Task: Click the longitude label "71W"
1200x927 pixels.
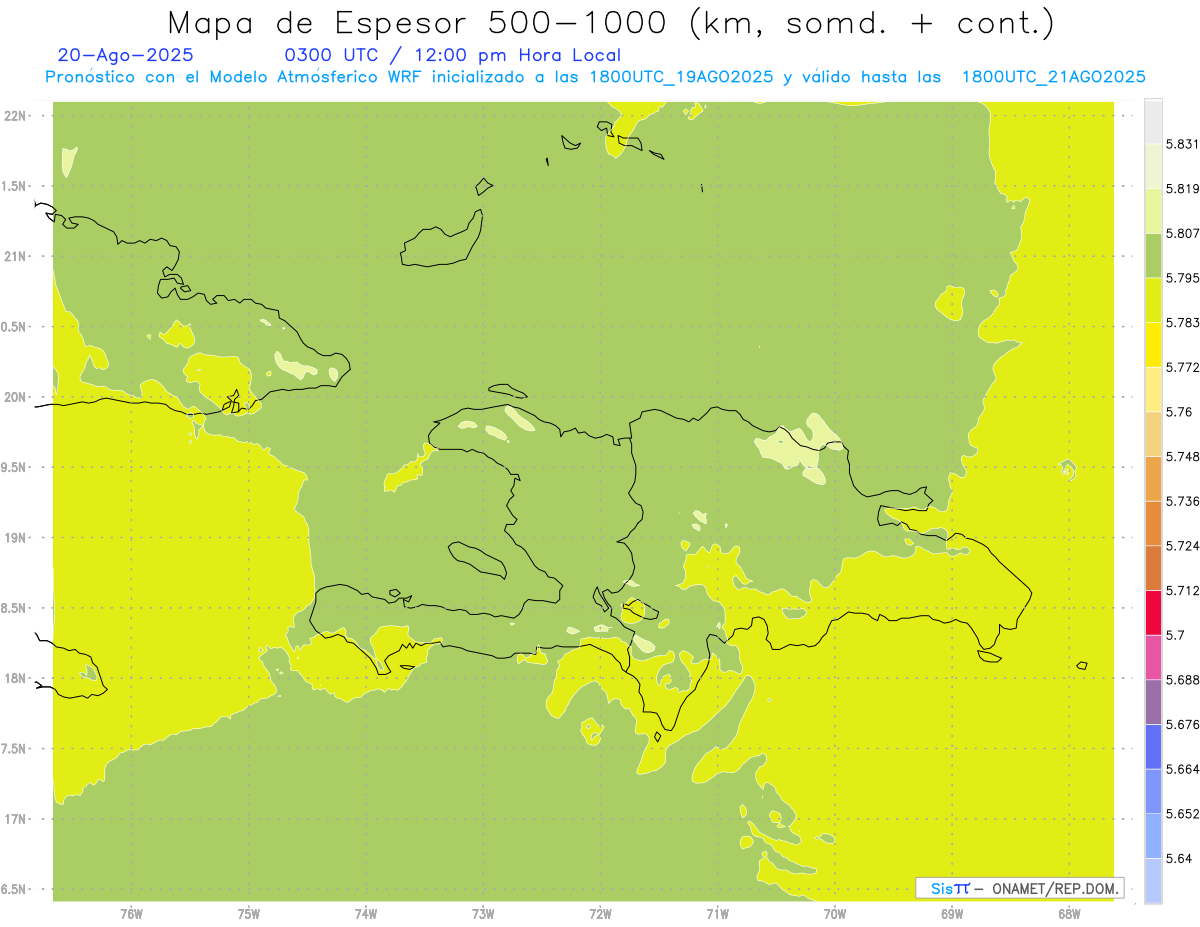Action: click(x=717, y=913)
